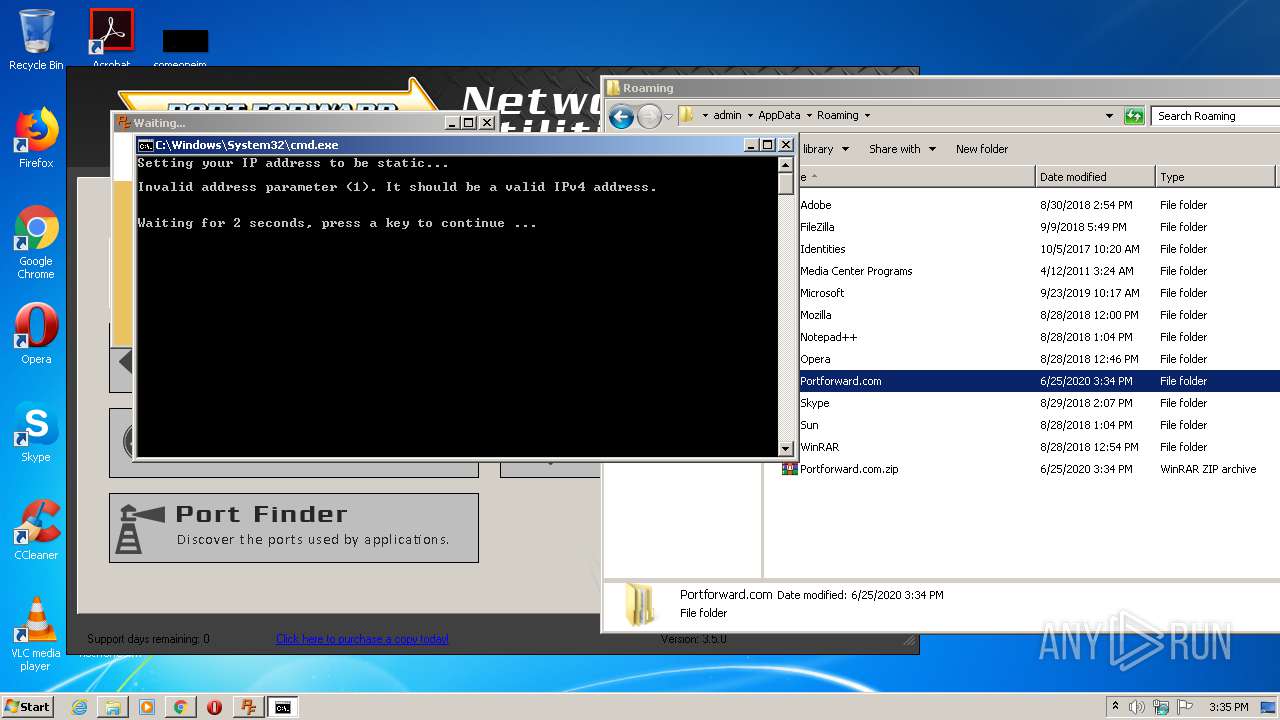Image resolution: width=1280 pixels, height=720 pixels.
Task: Open the Acrobat desktop shortcut
Action: coord(111,38)
